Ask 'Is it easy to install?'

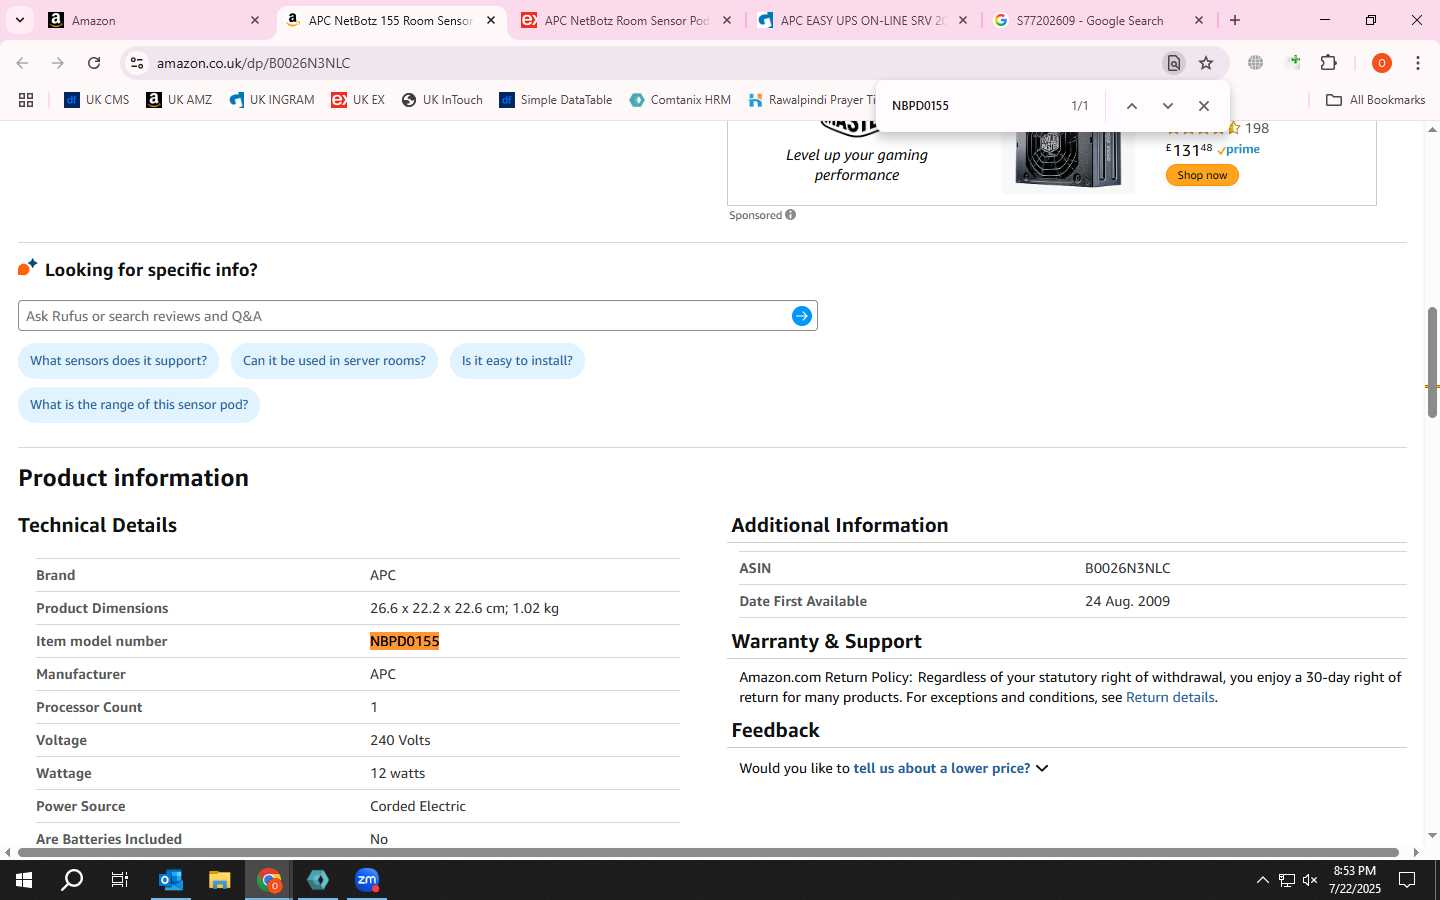point(517,361)
